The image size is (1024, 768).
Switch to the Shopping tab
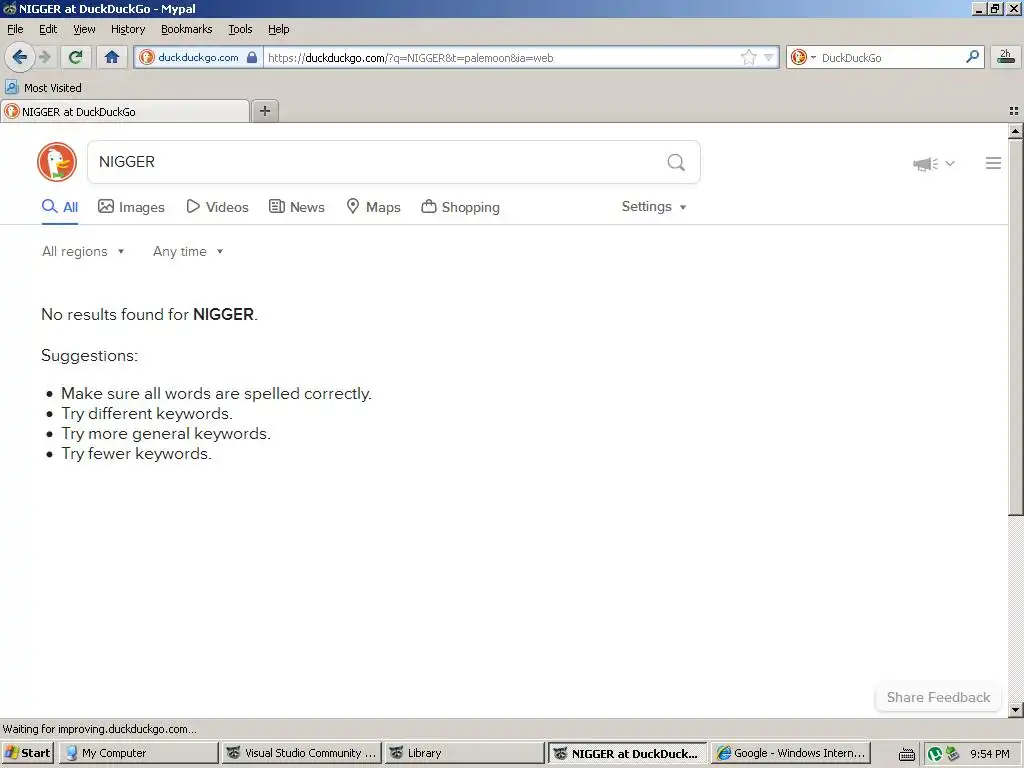(460, 207)
